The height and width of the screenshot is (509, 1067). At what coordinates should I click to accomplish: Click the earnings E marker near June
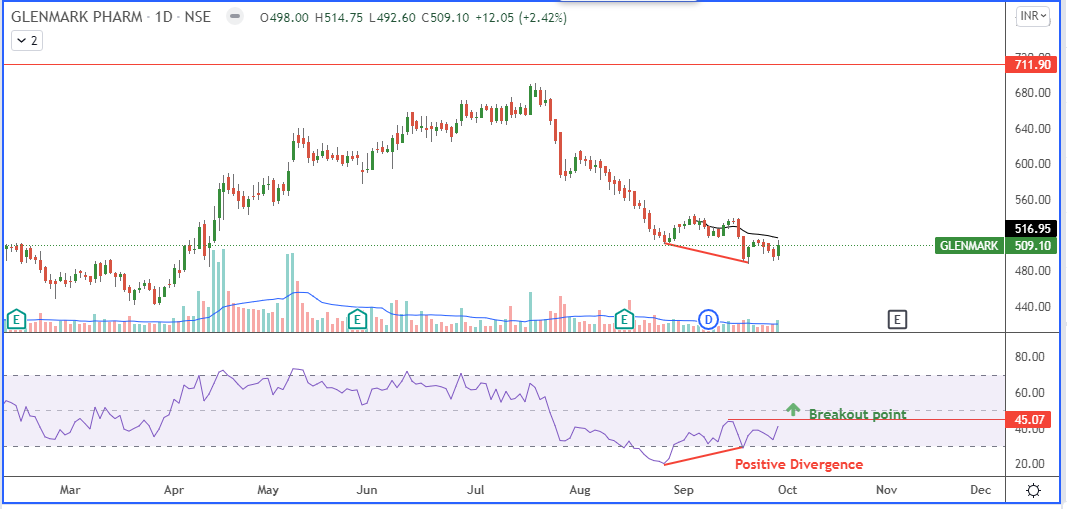356,318
